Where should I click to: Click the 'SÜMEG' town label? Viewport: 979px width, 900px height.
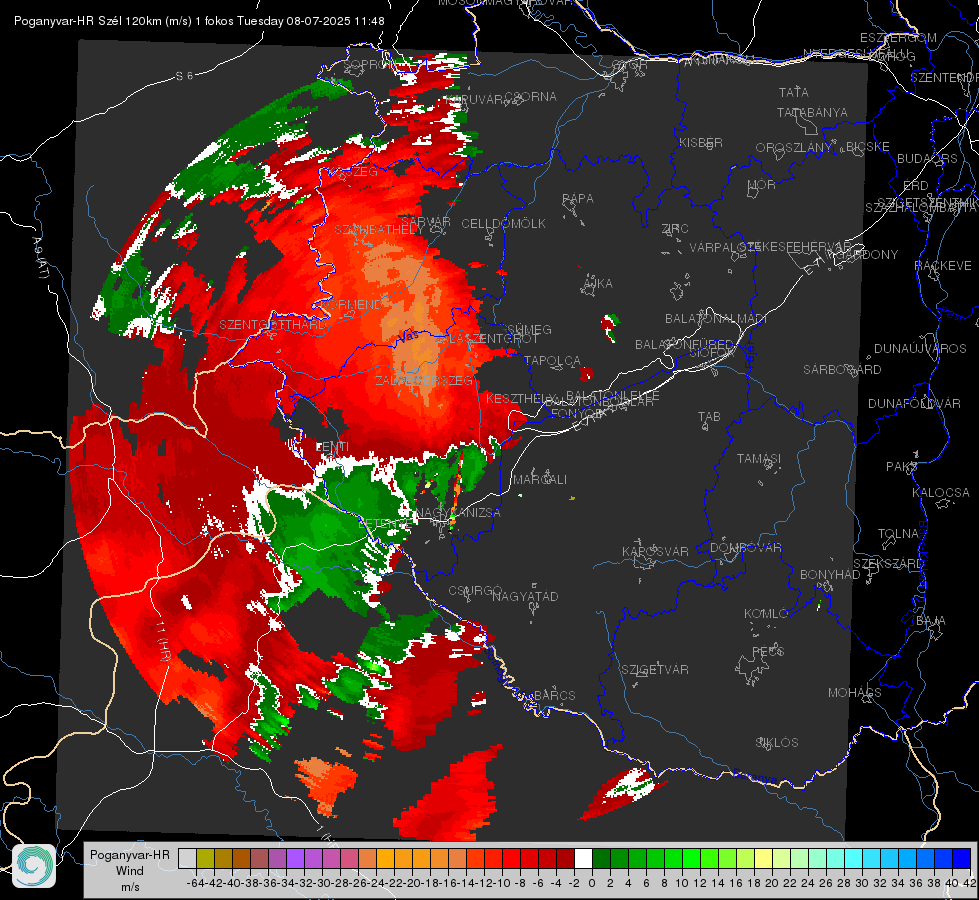529,329
